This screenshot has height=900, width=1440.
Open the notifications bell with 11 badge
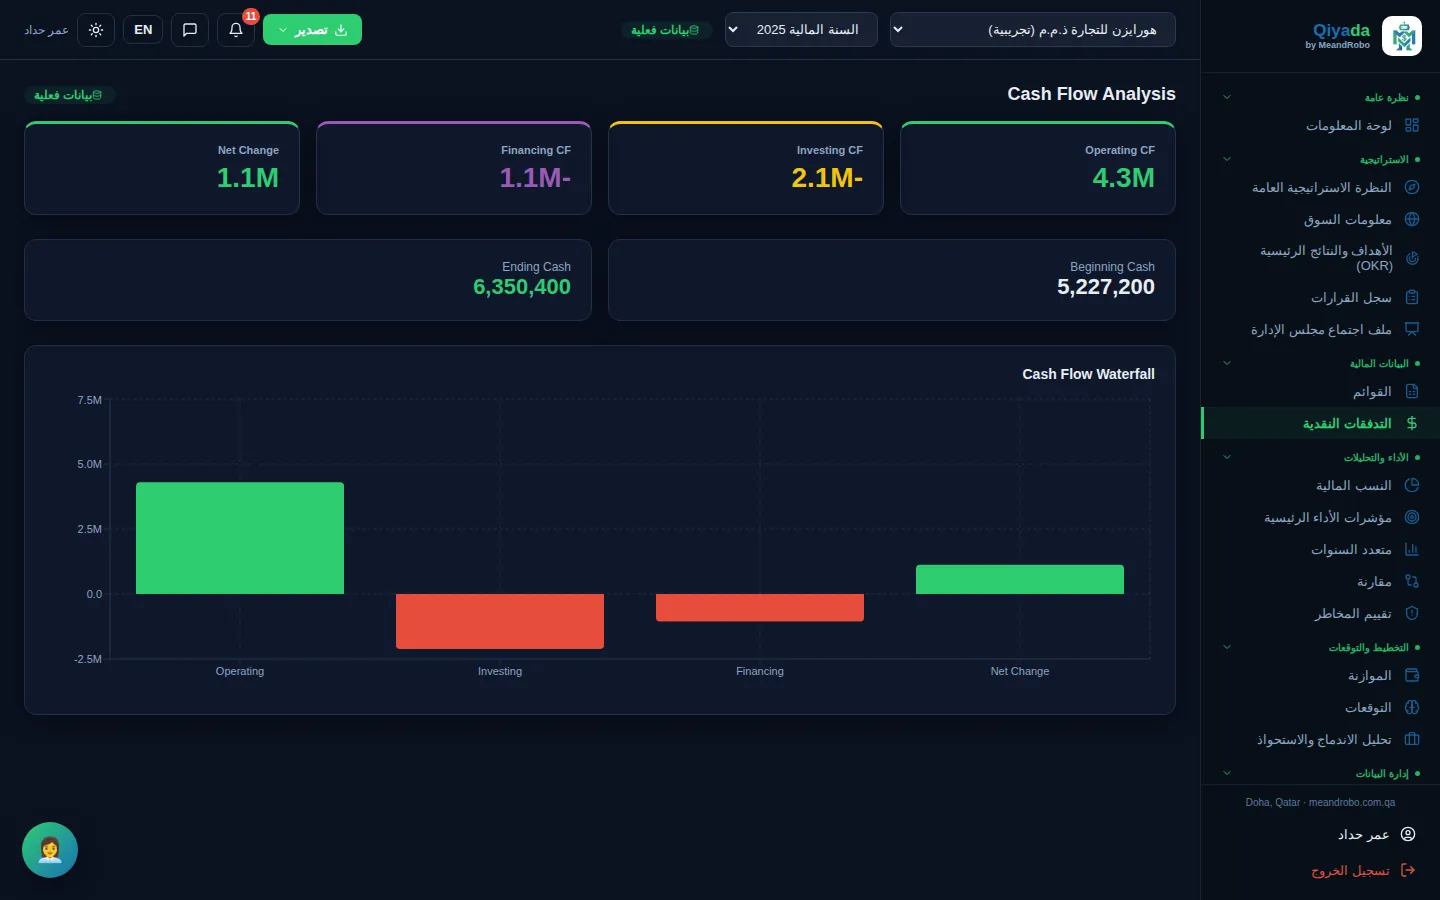[236, 30]
